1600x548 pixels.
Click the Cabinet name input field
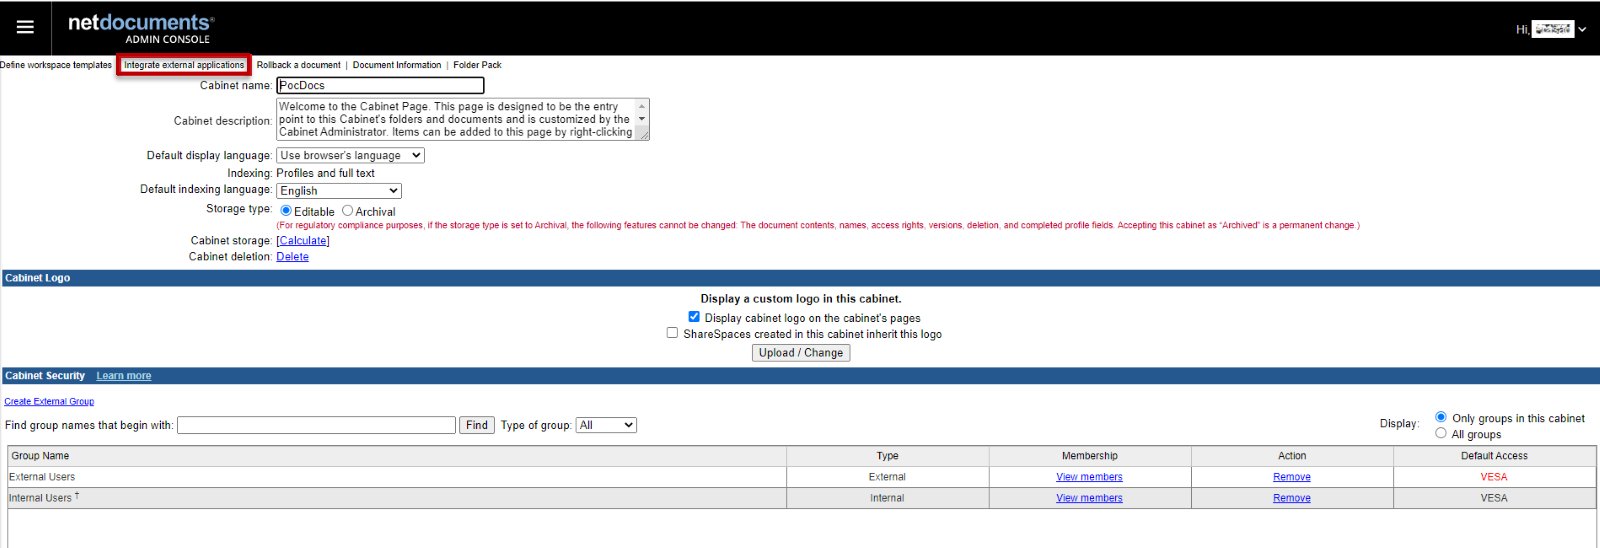tap(380, 86)
